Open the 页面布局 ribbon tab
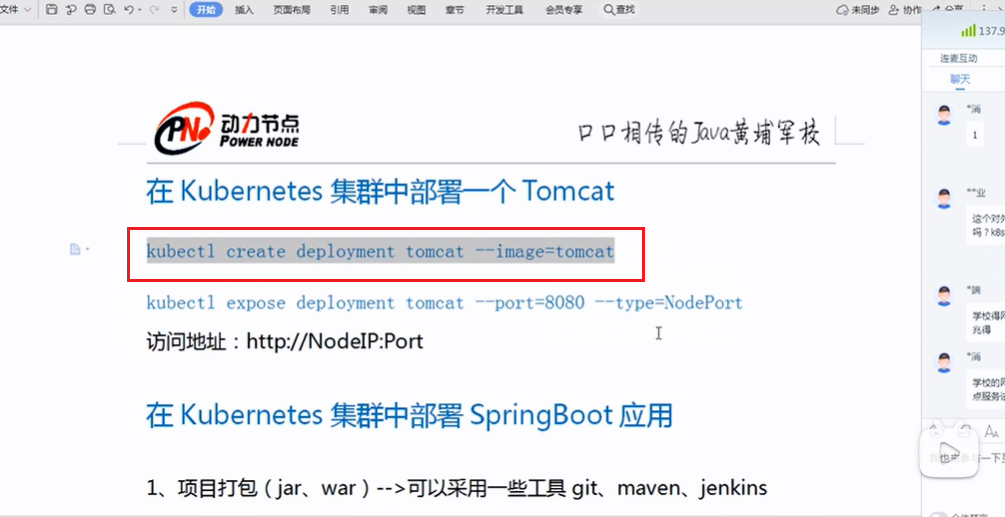Viewport: 1005px width, 517px height. (292, 10)
